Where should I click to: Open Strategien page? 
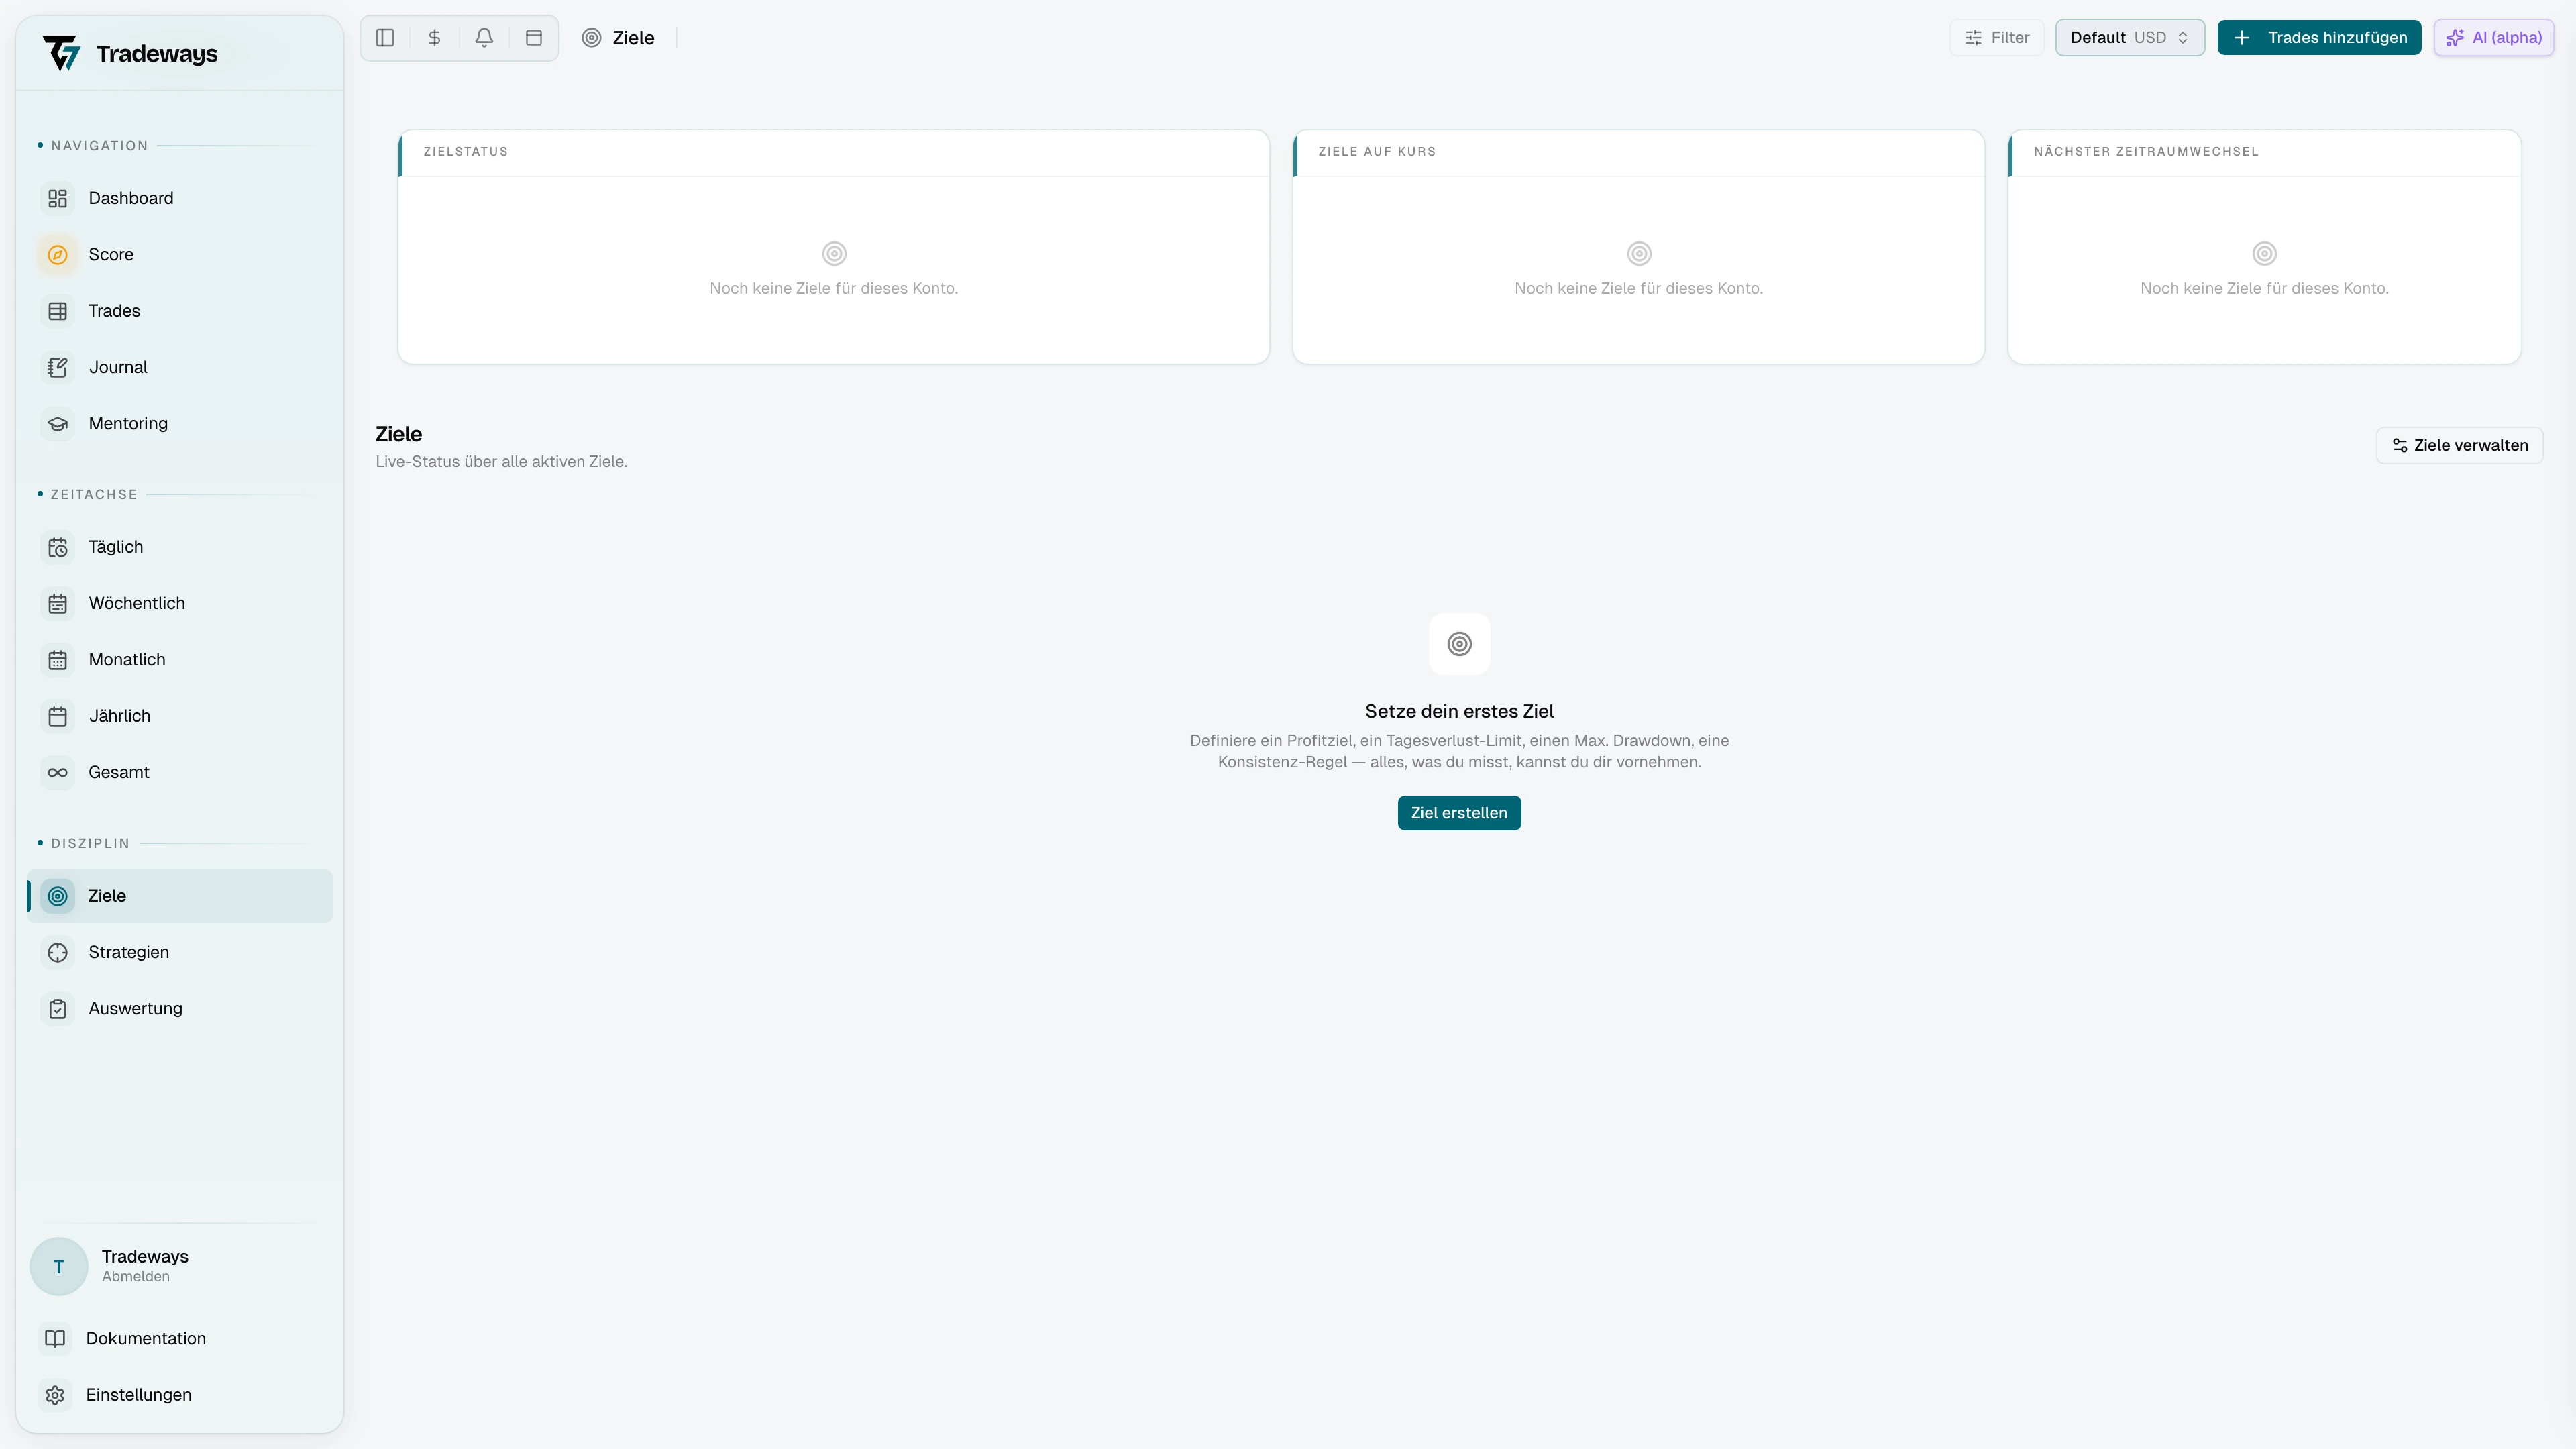click(x=180, y=953)
